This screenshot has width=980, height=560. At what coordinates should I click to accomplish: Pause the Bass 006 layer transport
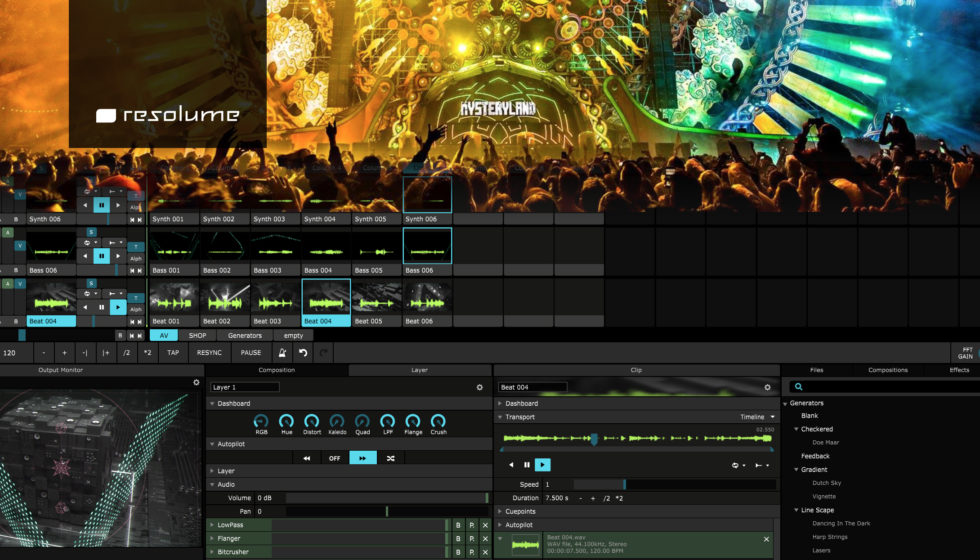coord(101,256)
